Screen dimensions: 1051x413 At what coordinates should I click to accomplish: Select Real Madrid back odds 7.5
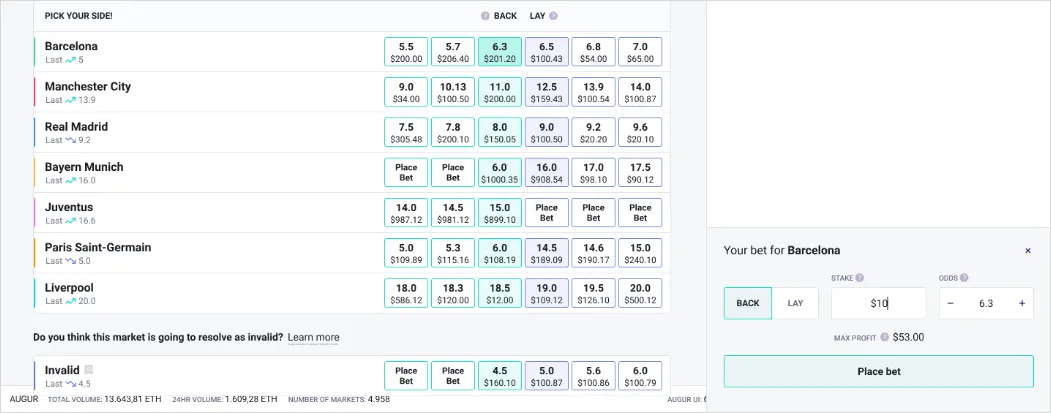click(406, 132)
